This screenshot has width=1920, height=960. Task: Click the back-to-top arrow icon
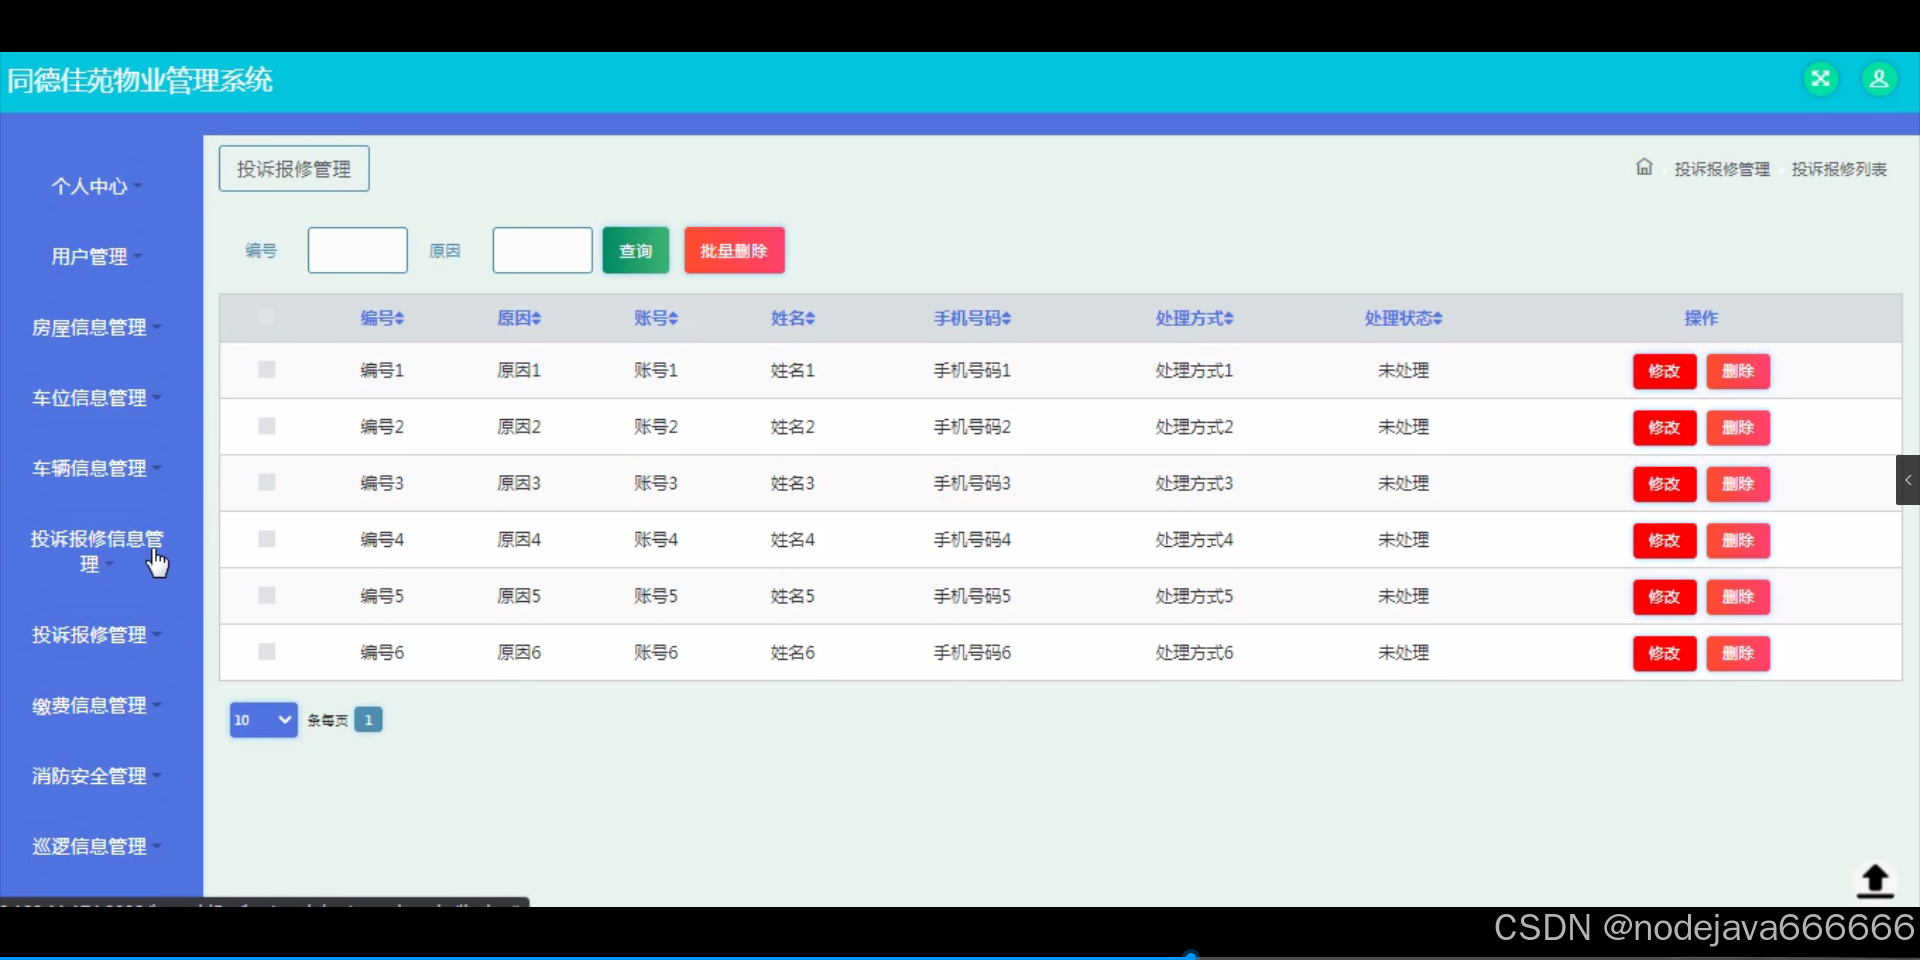pyautogui.click(x=1875, y=881)
